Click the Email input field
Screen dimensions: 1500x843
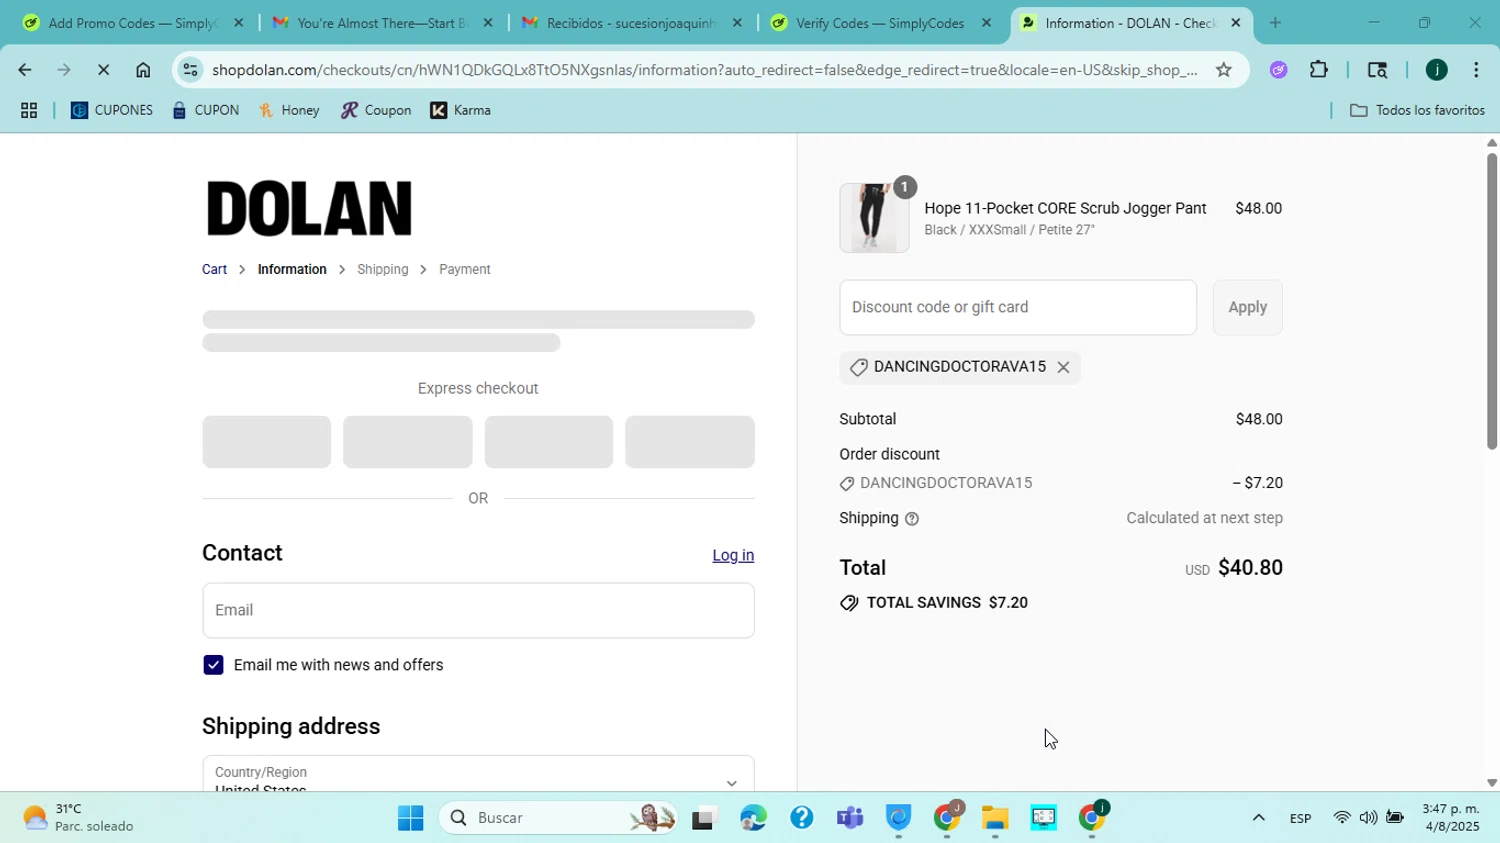(478, 611)
